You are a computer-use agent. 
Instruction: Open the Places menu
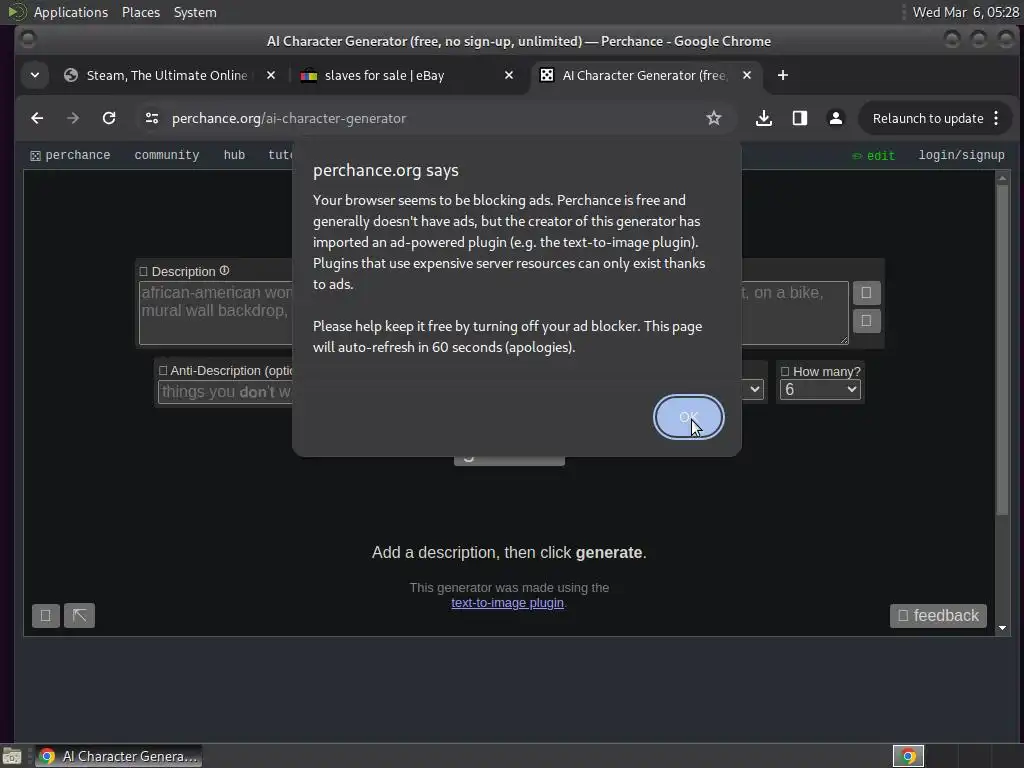[140, 12]
